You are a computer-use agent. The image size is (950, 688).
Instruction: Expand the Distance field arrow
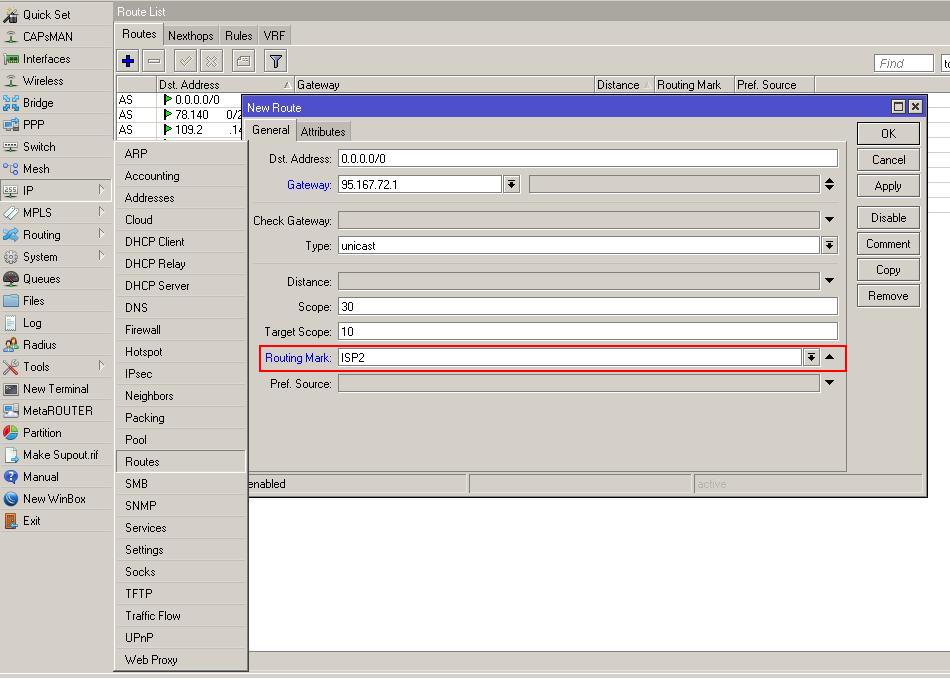pos(829,282)
